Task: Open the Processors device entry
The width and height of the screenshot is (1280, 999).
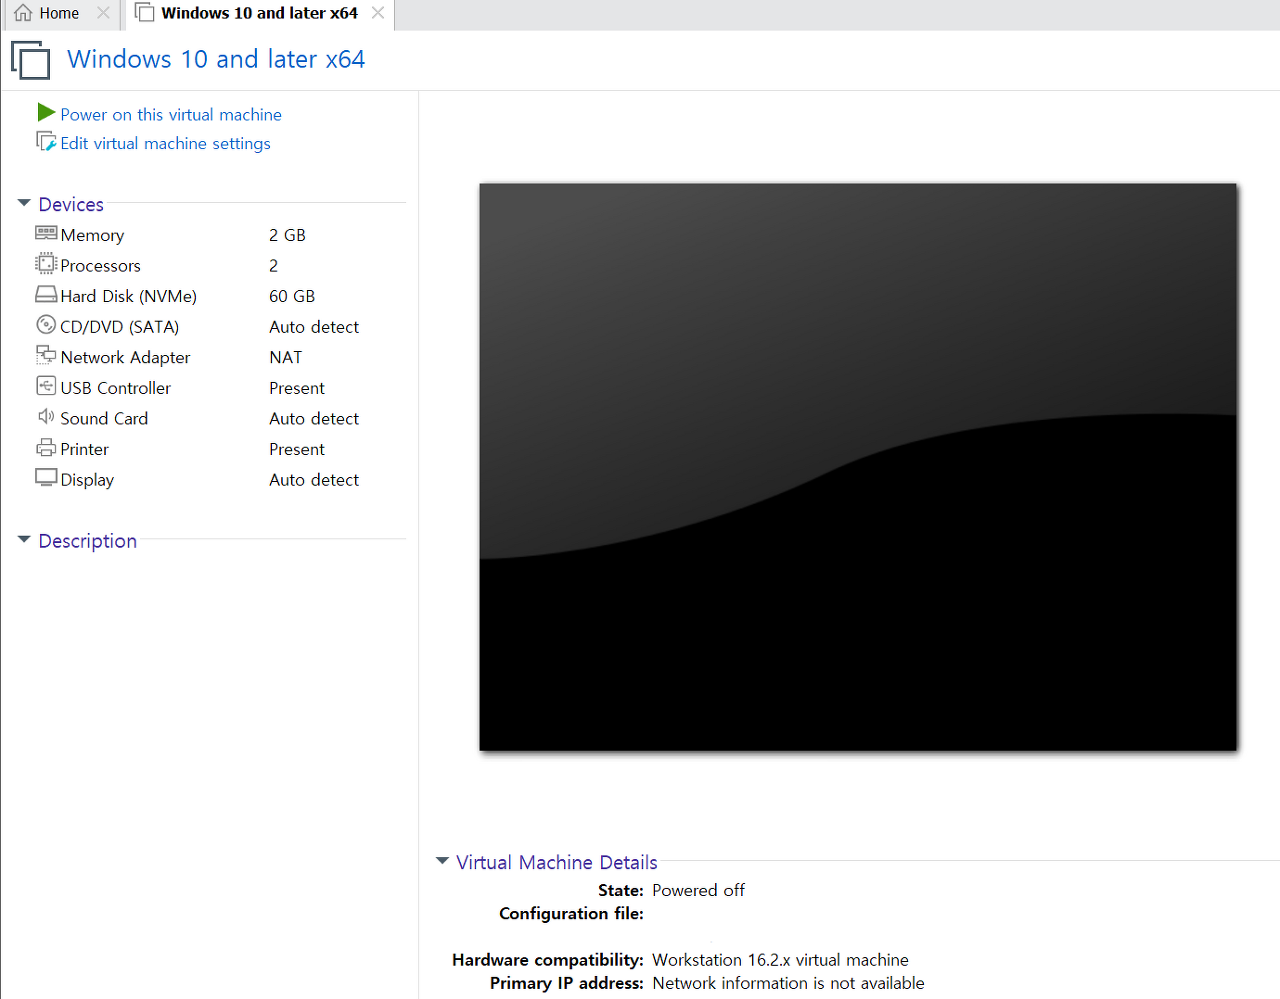Action: [100, 265]
